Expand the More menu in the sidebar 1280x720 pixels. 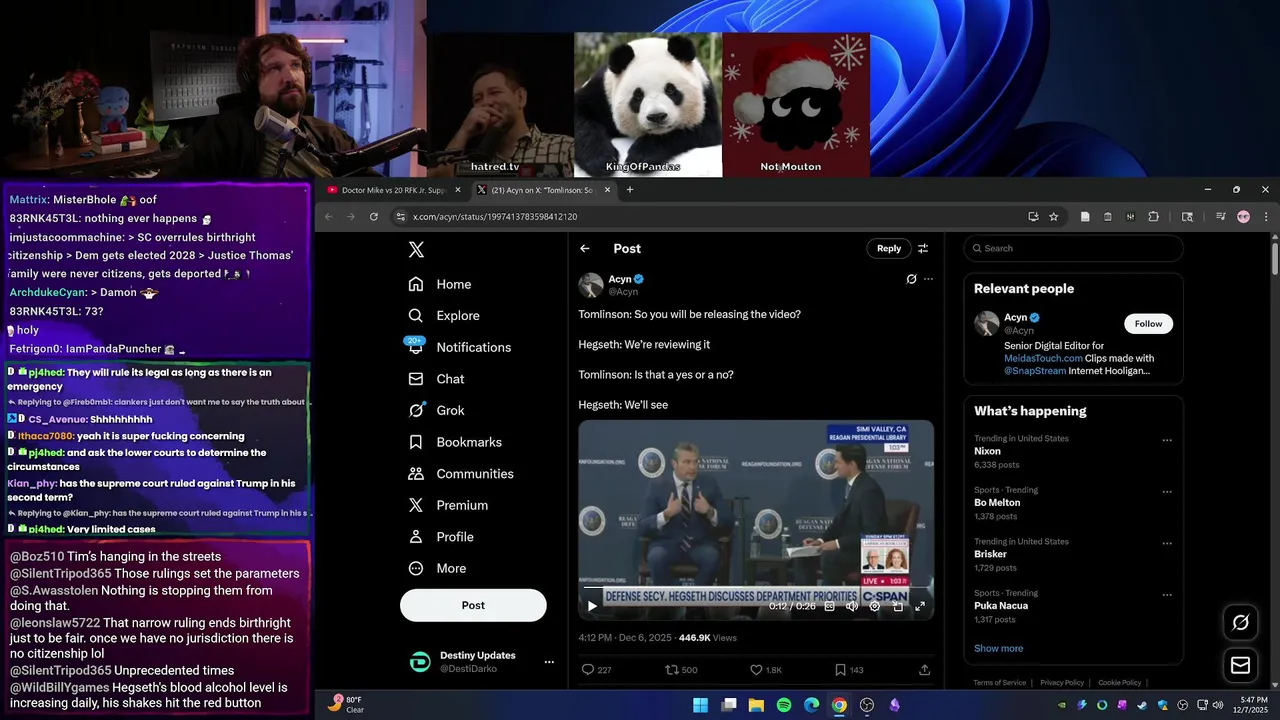tap(438, 568)
